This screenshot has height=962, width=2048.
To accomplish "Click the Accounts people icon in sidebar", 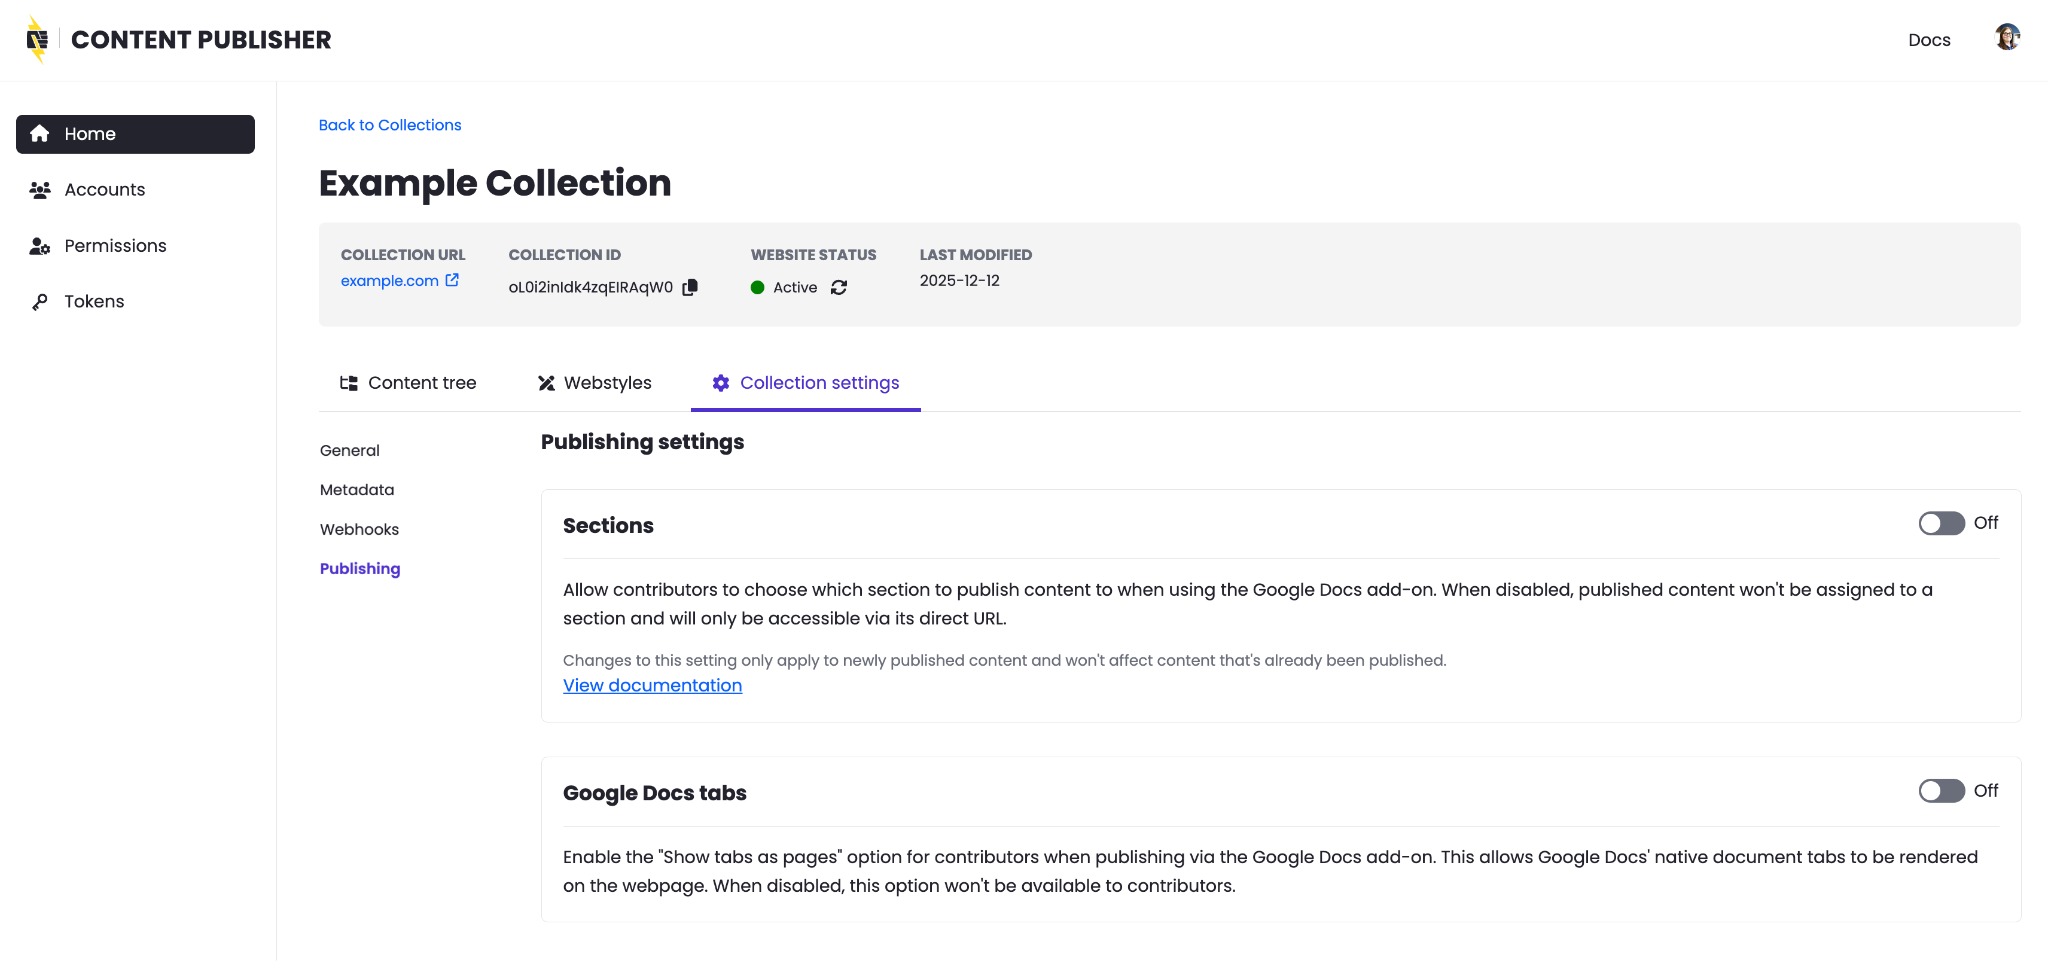I will [40, 190].
